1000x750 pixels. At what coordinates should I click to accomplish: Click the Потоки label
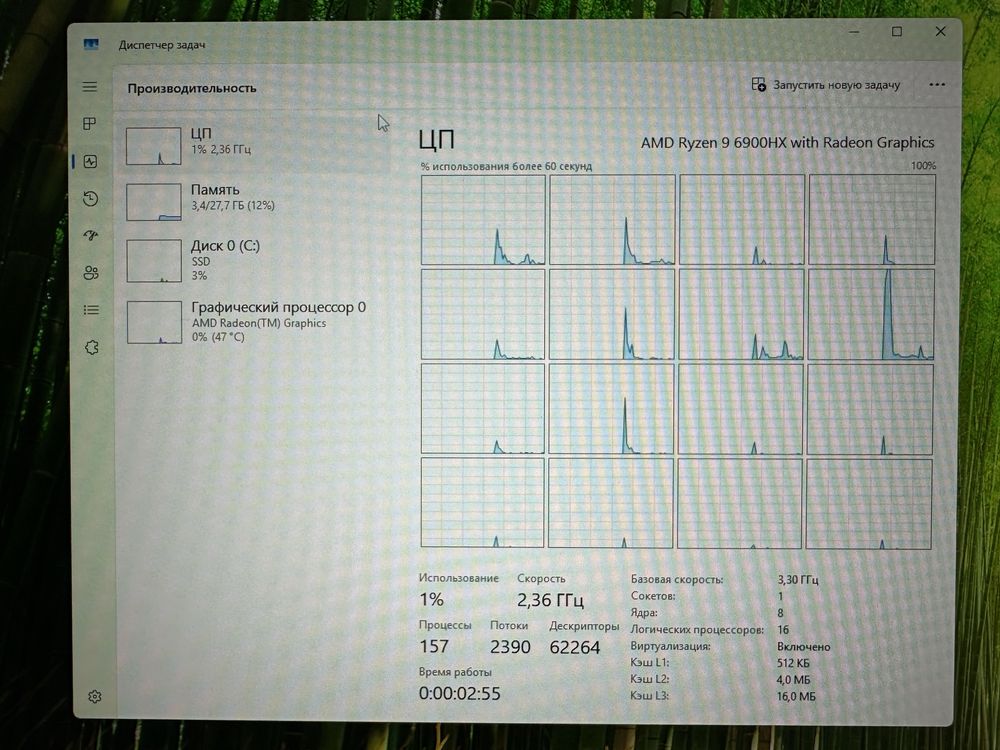(x=509, y=626)
